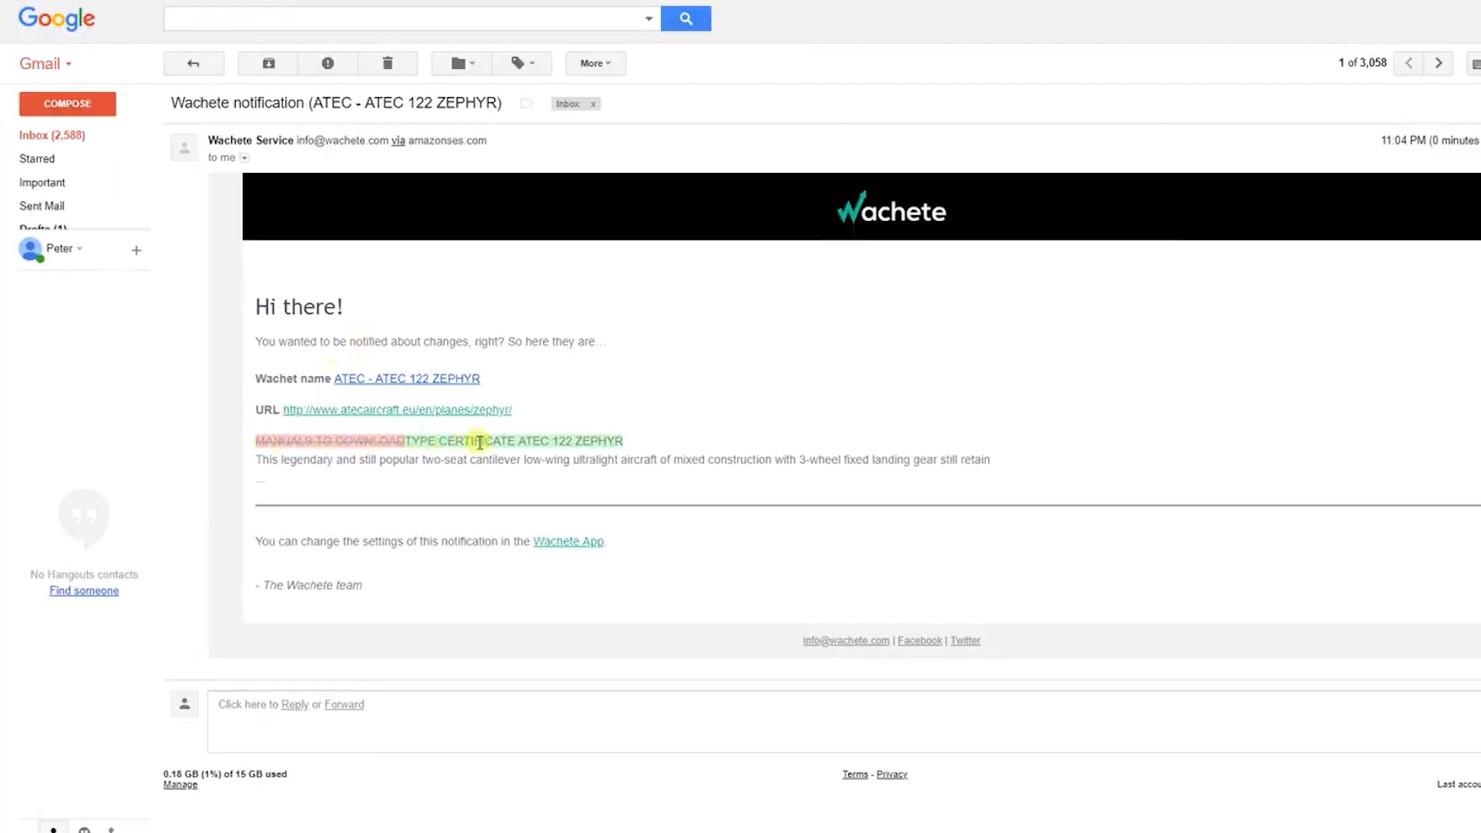This screenshot has width=1481, height=833.
Task: Remove the Inbox label with its x
Action: click(593, 104)
